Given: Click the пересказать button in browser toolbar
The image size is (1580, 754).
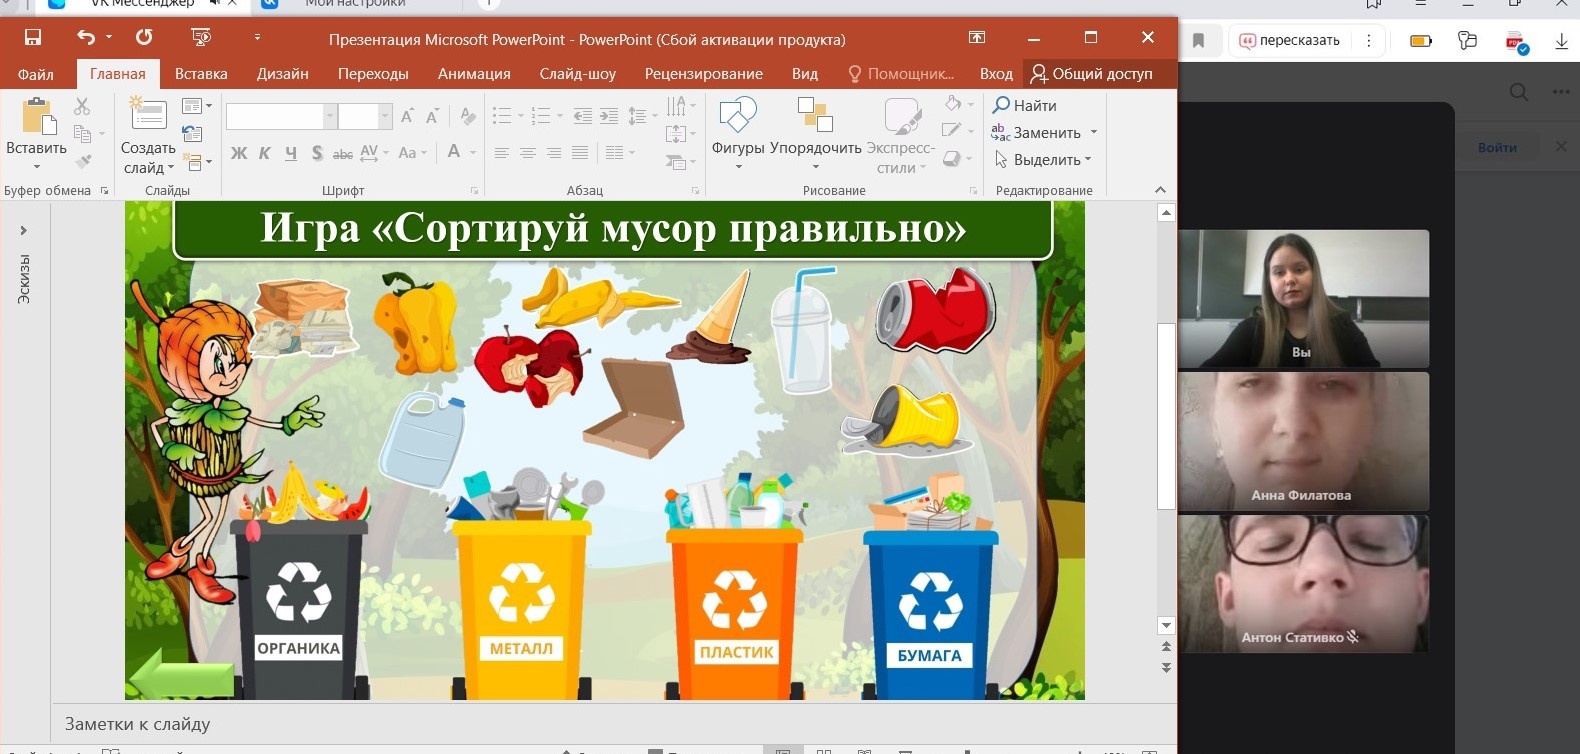Looking at the screenshot, I should [1290, 40].
